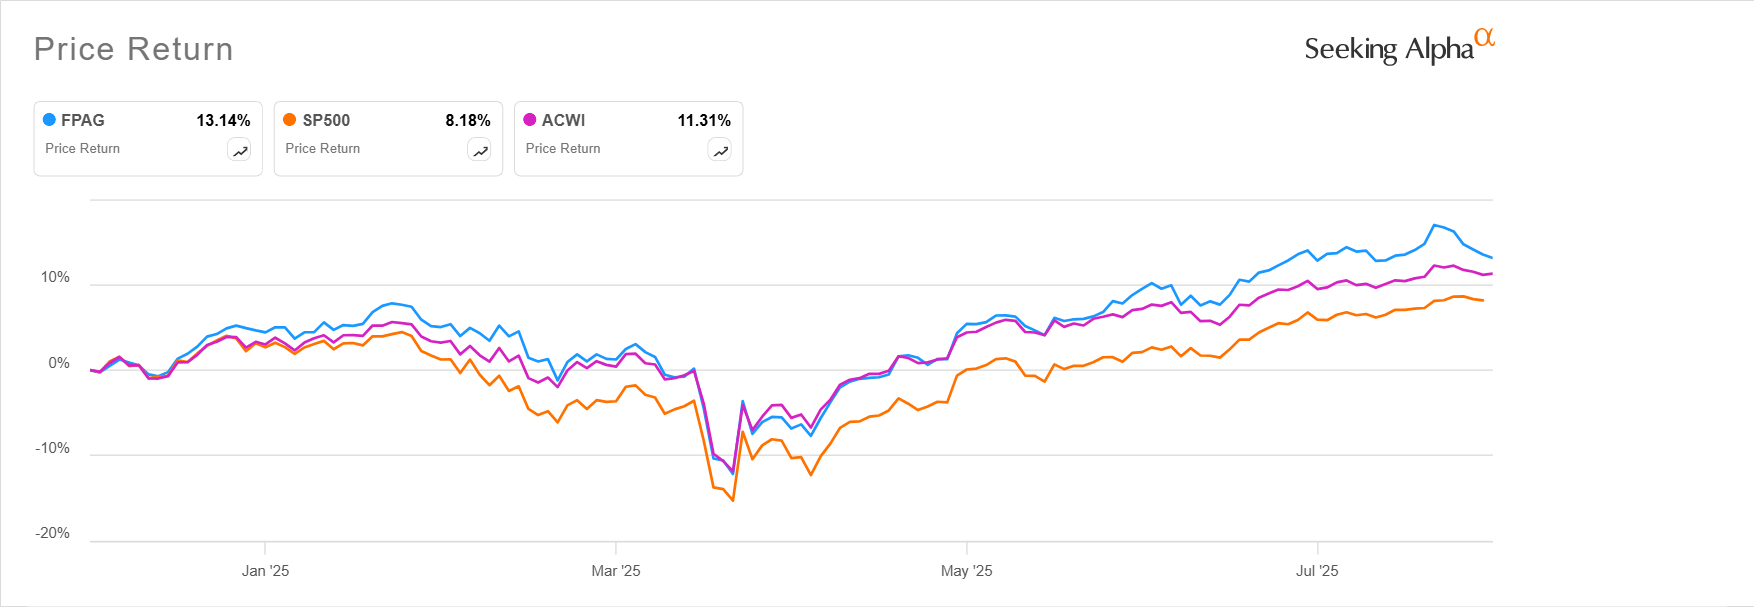Click the orange SP500 legend dot

coord(290,120)
